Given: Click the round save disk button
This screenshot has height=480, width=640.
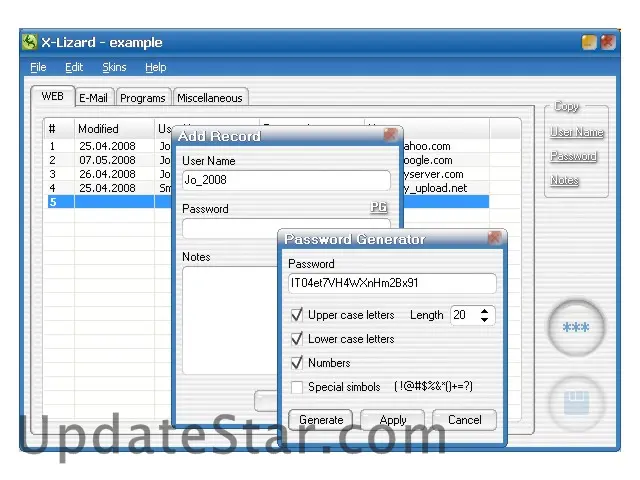Looking at the screenshot, I should point(576,402).
